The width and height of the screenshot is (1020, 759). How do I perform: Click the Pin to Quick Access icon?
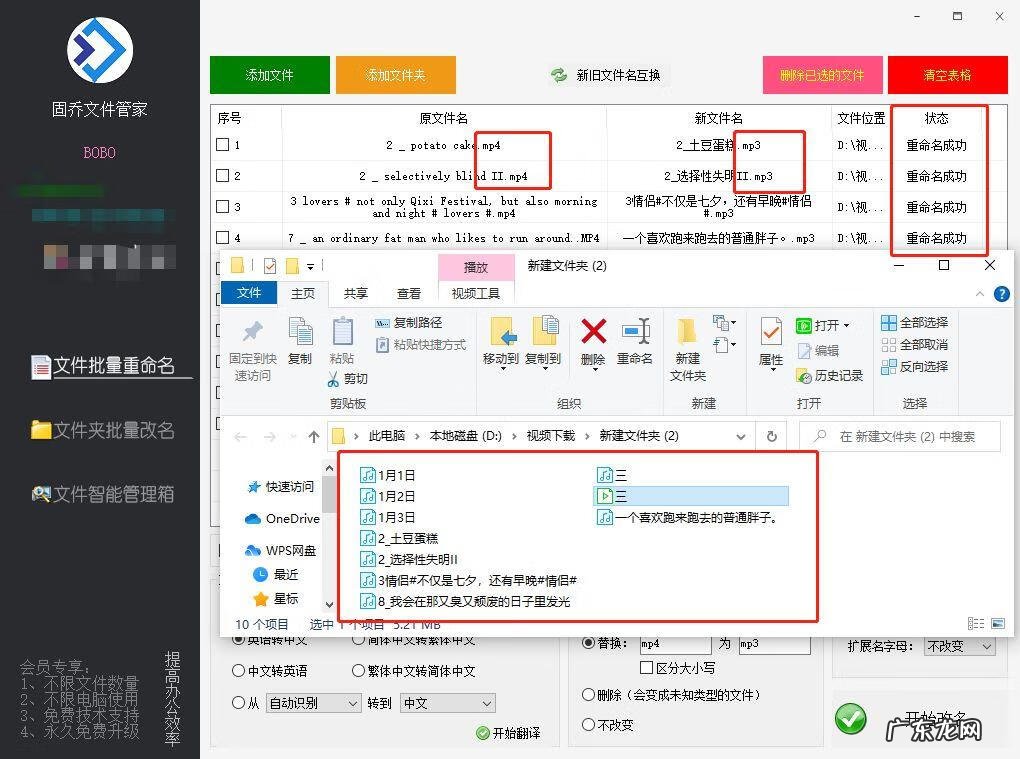click(x=252, y=332)
